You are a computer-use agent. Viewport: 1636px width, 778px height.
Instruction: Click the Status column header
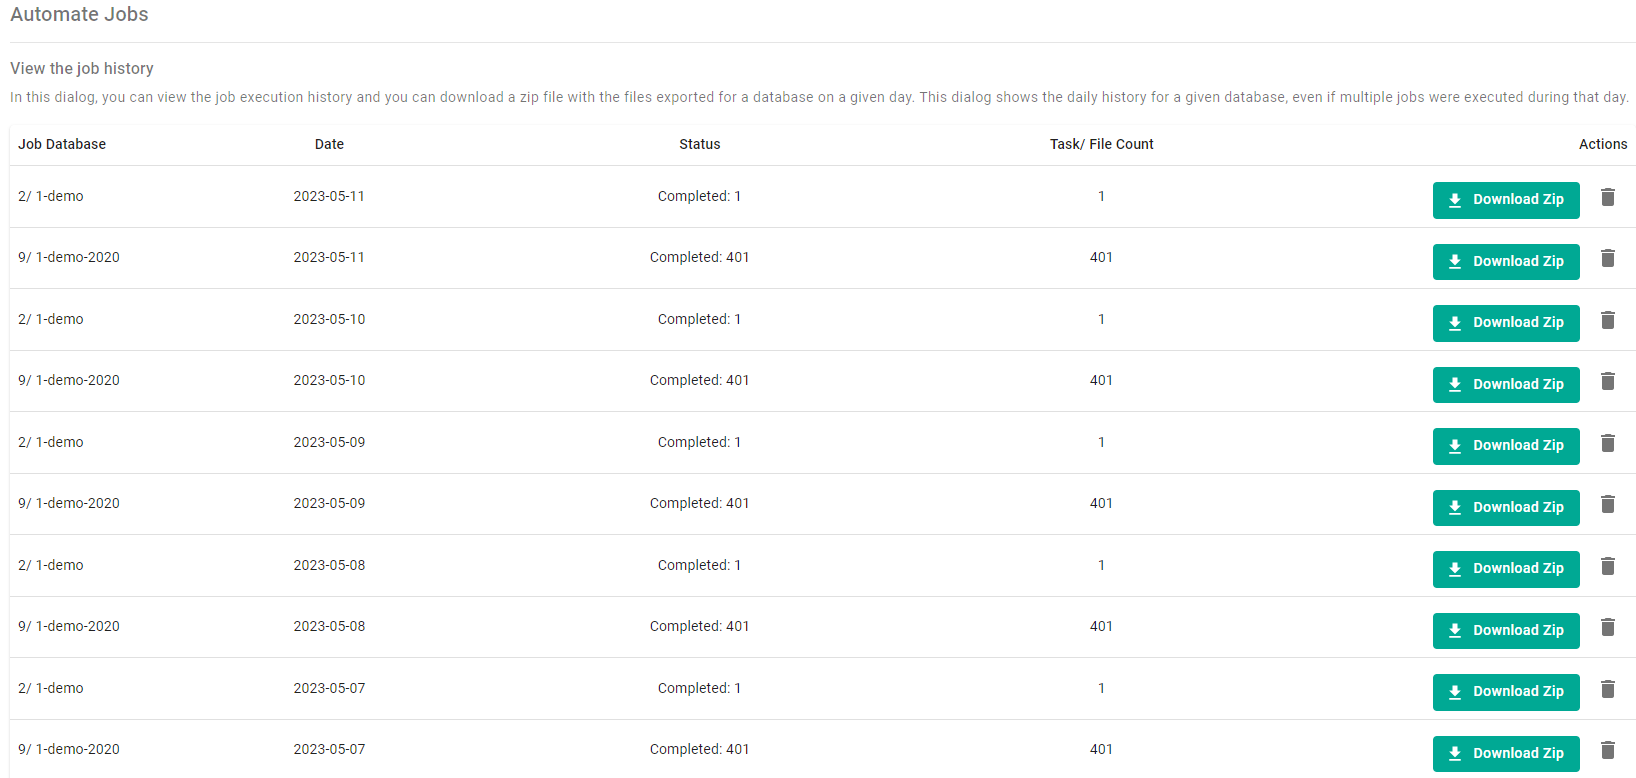pyautogui.click(x=699, y=144)
